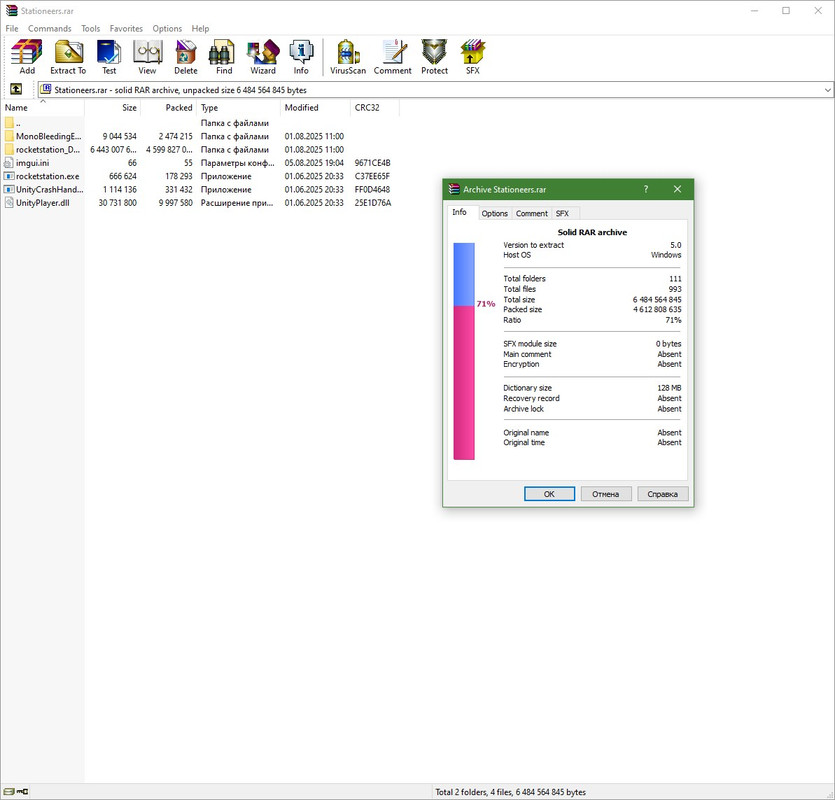835x800 pixels.
Task: Sort the list by Type column header
Action: tap(238, 108)
